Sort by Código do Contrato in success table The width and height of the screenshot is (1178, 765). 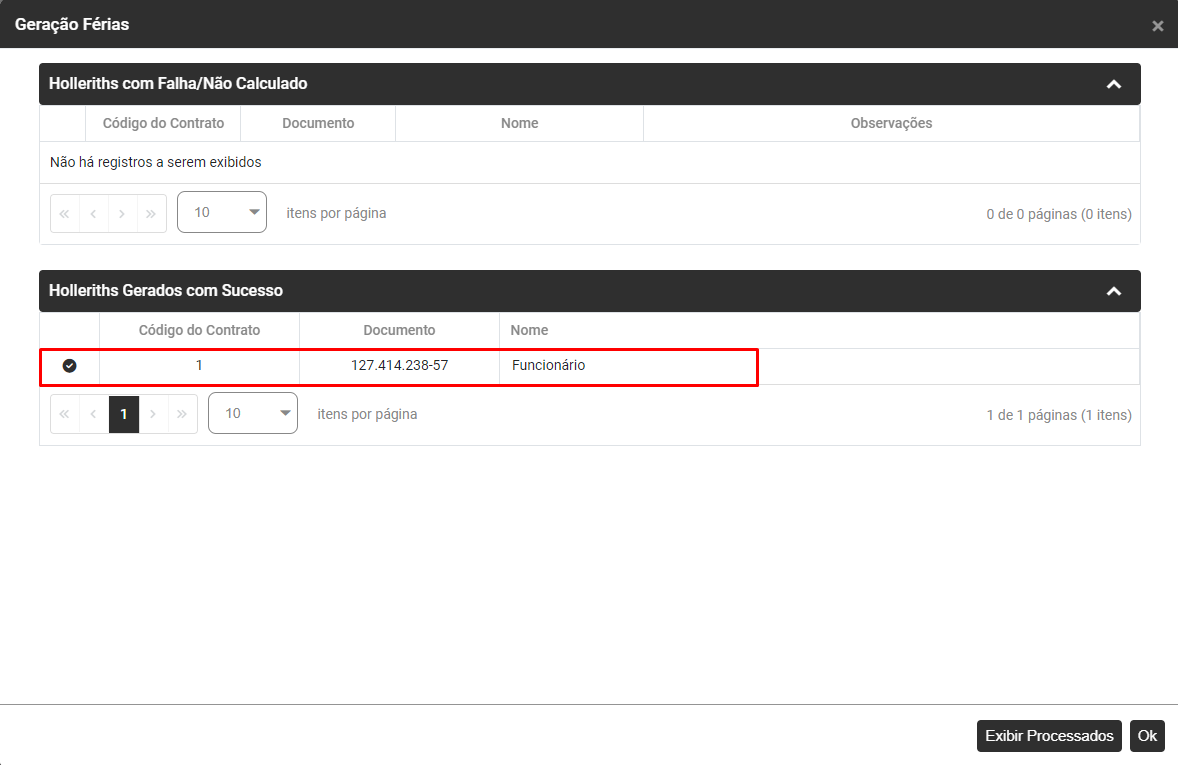click(199, 330)
